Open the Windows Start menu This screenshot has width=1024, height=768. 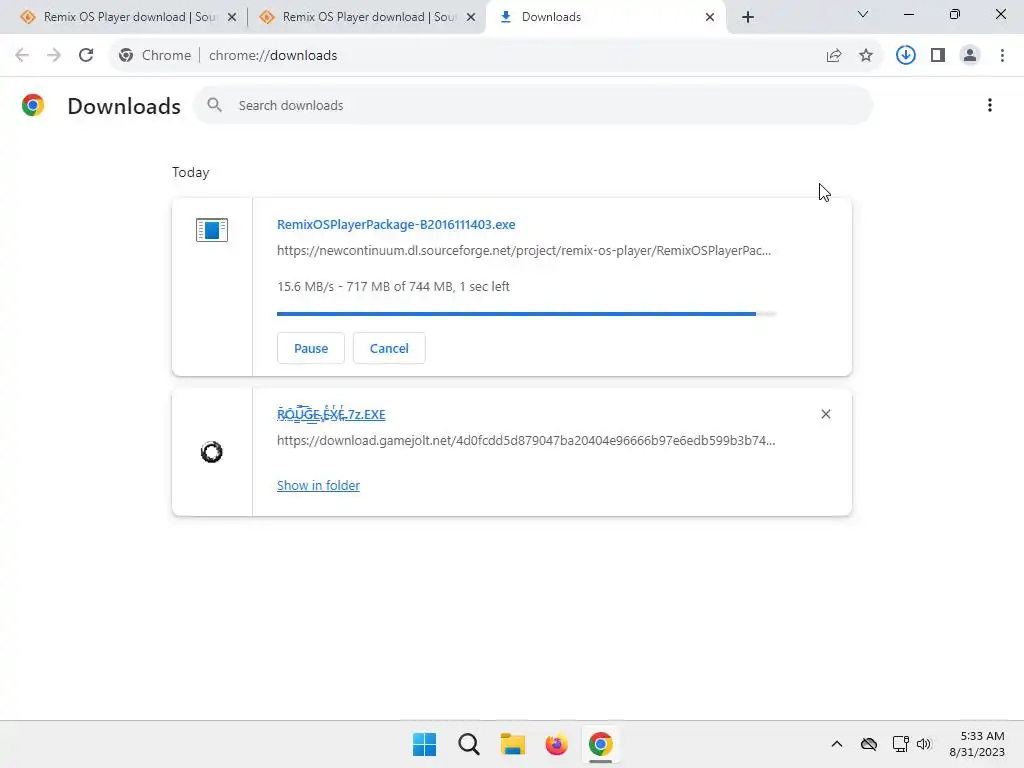pos(424,744)
